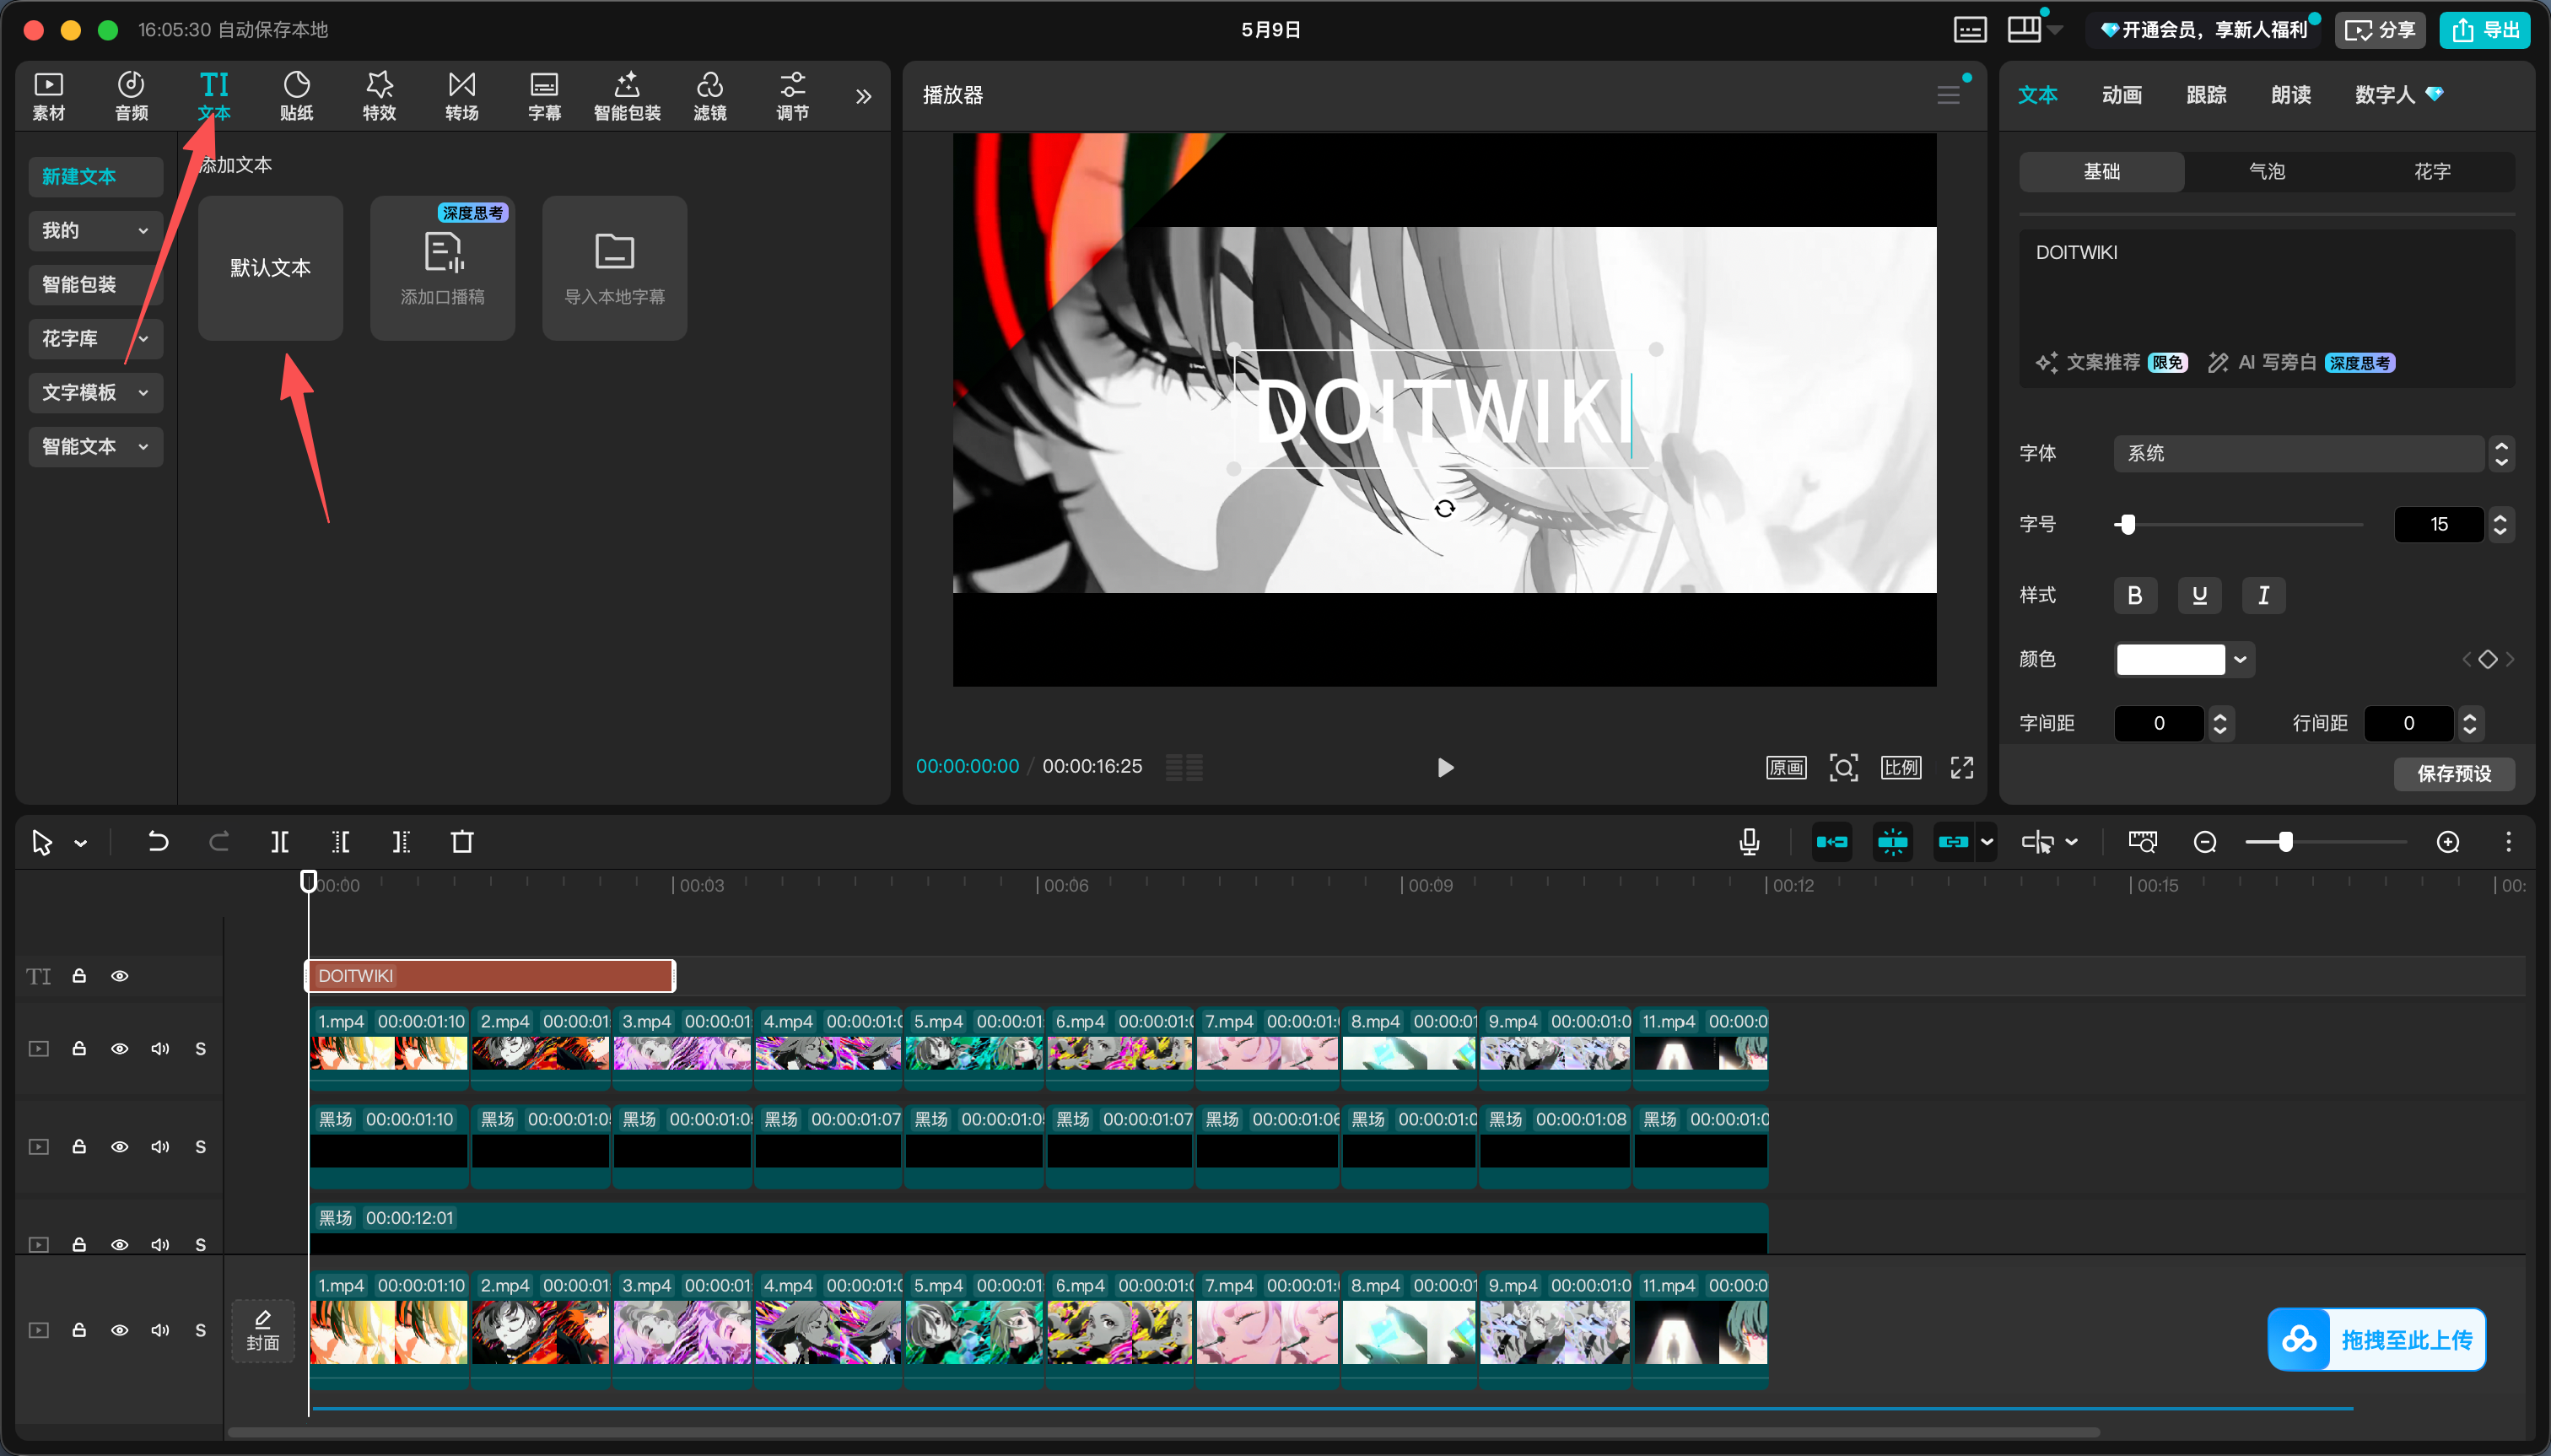Open the 滤镜 filters panel

click(710, 96)
